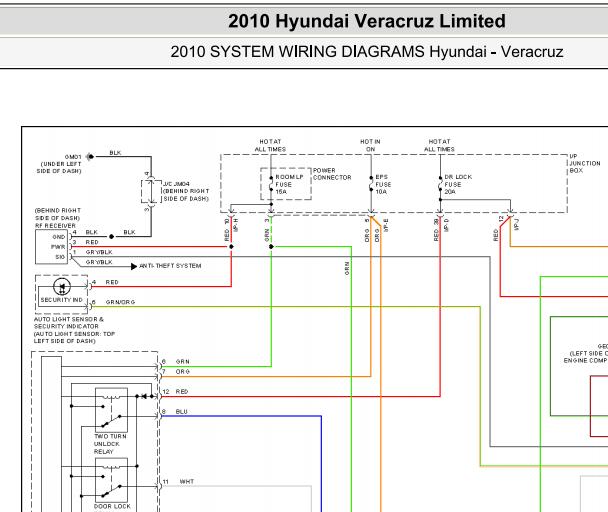Click the 'DOOR LOCK' relay label

coord(112,506)
